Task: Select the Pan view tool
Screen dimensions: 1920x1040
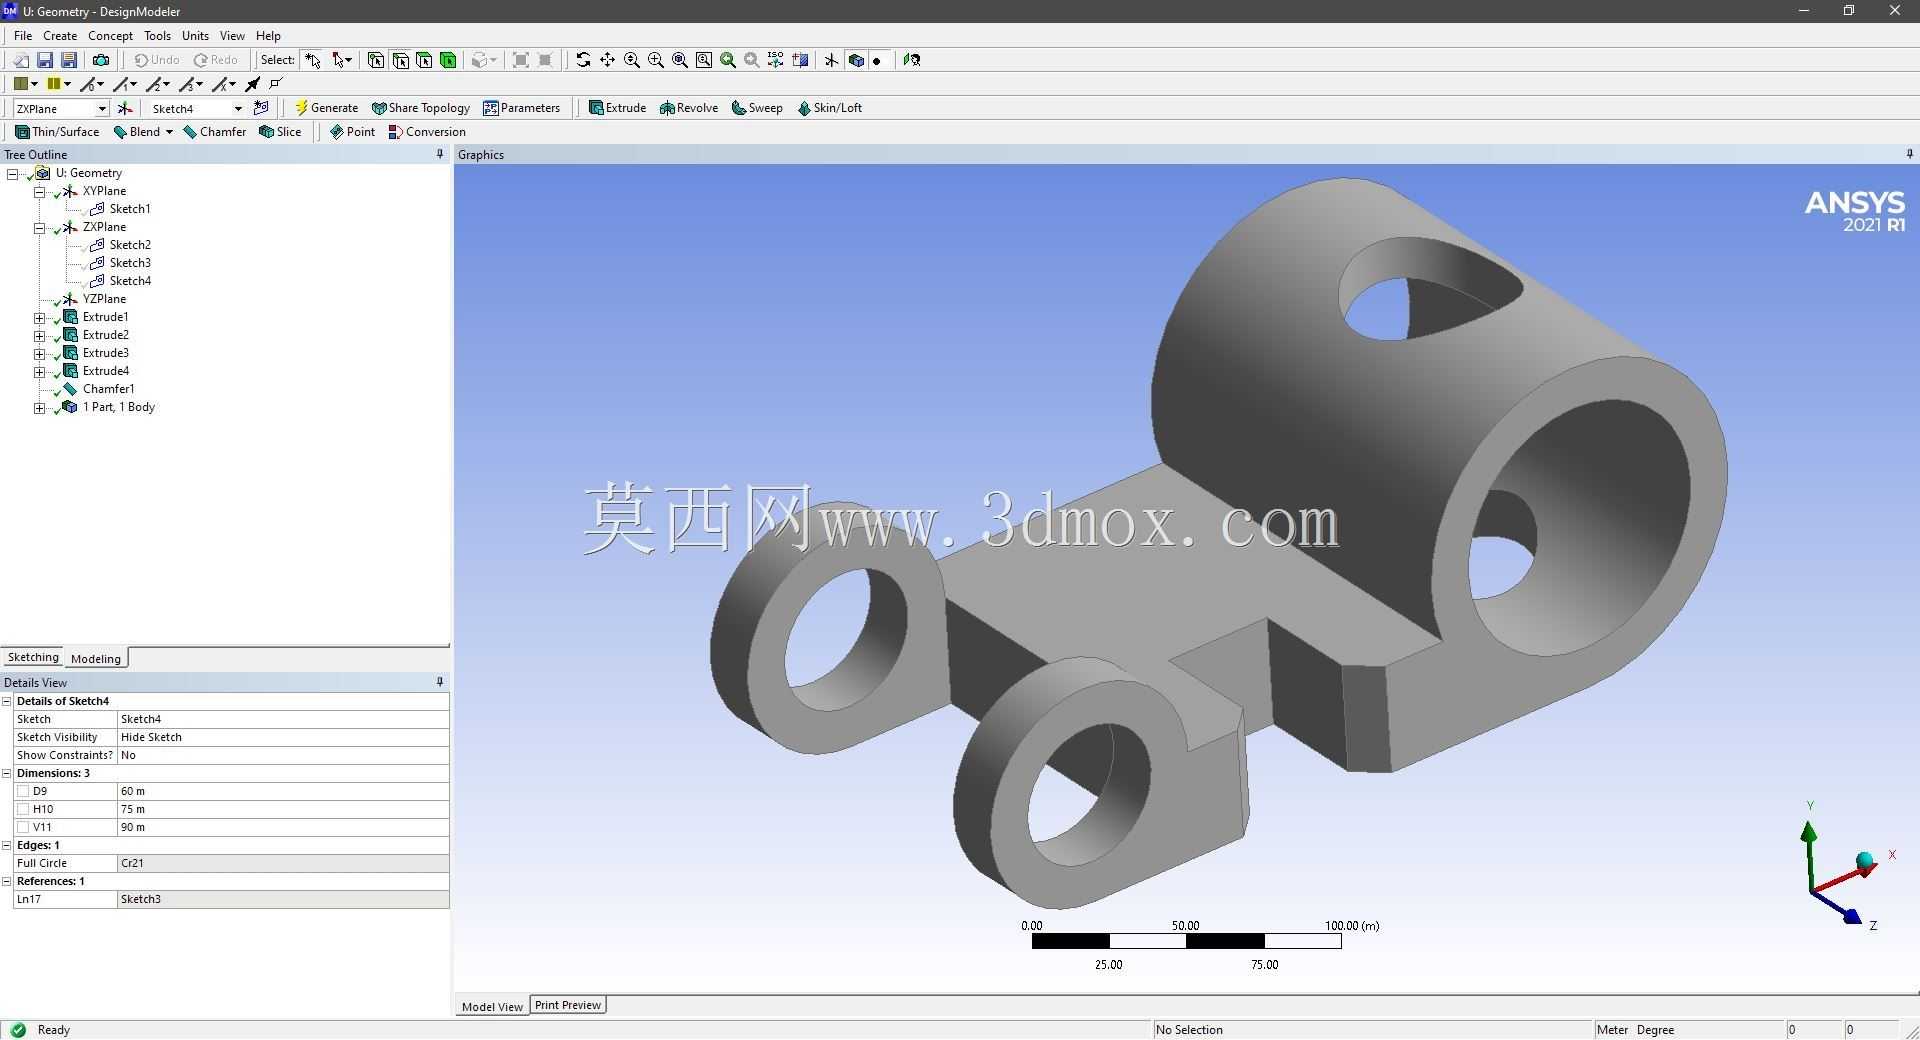Action: [607, 60]
